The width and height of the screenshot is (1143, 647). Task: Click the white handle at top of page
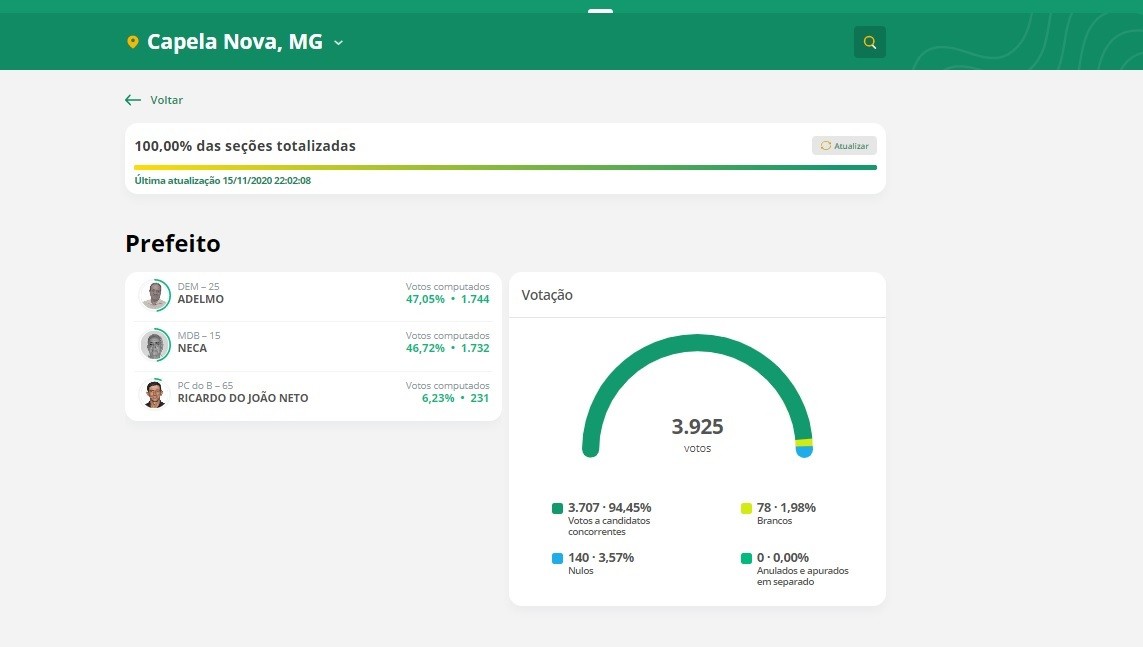600,11
